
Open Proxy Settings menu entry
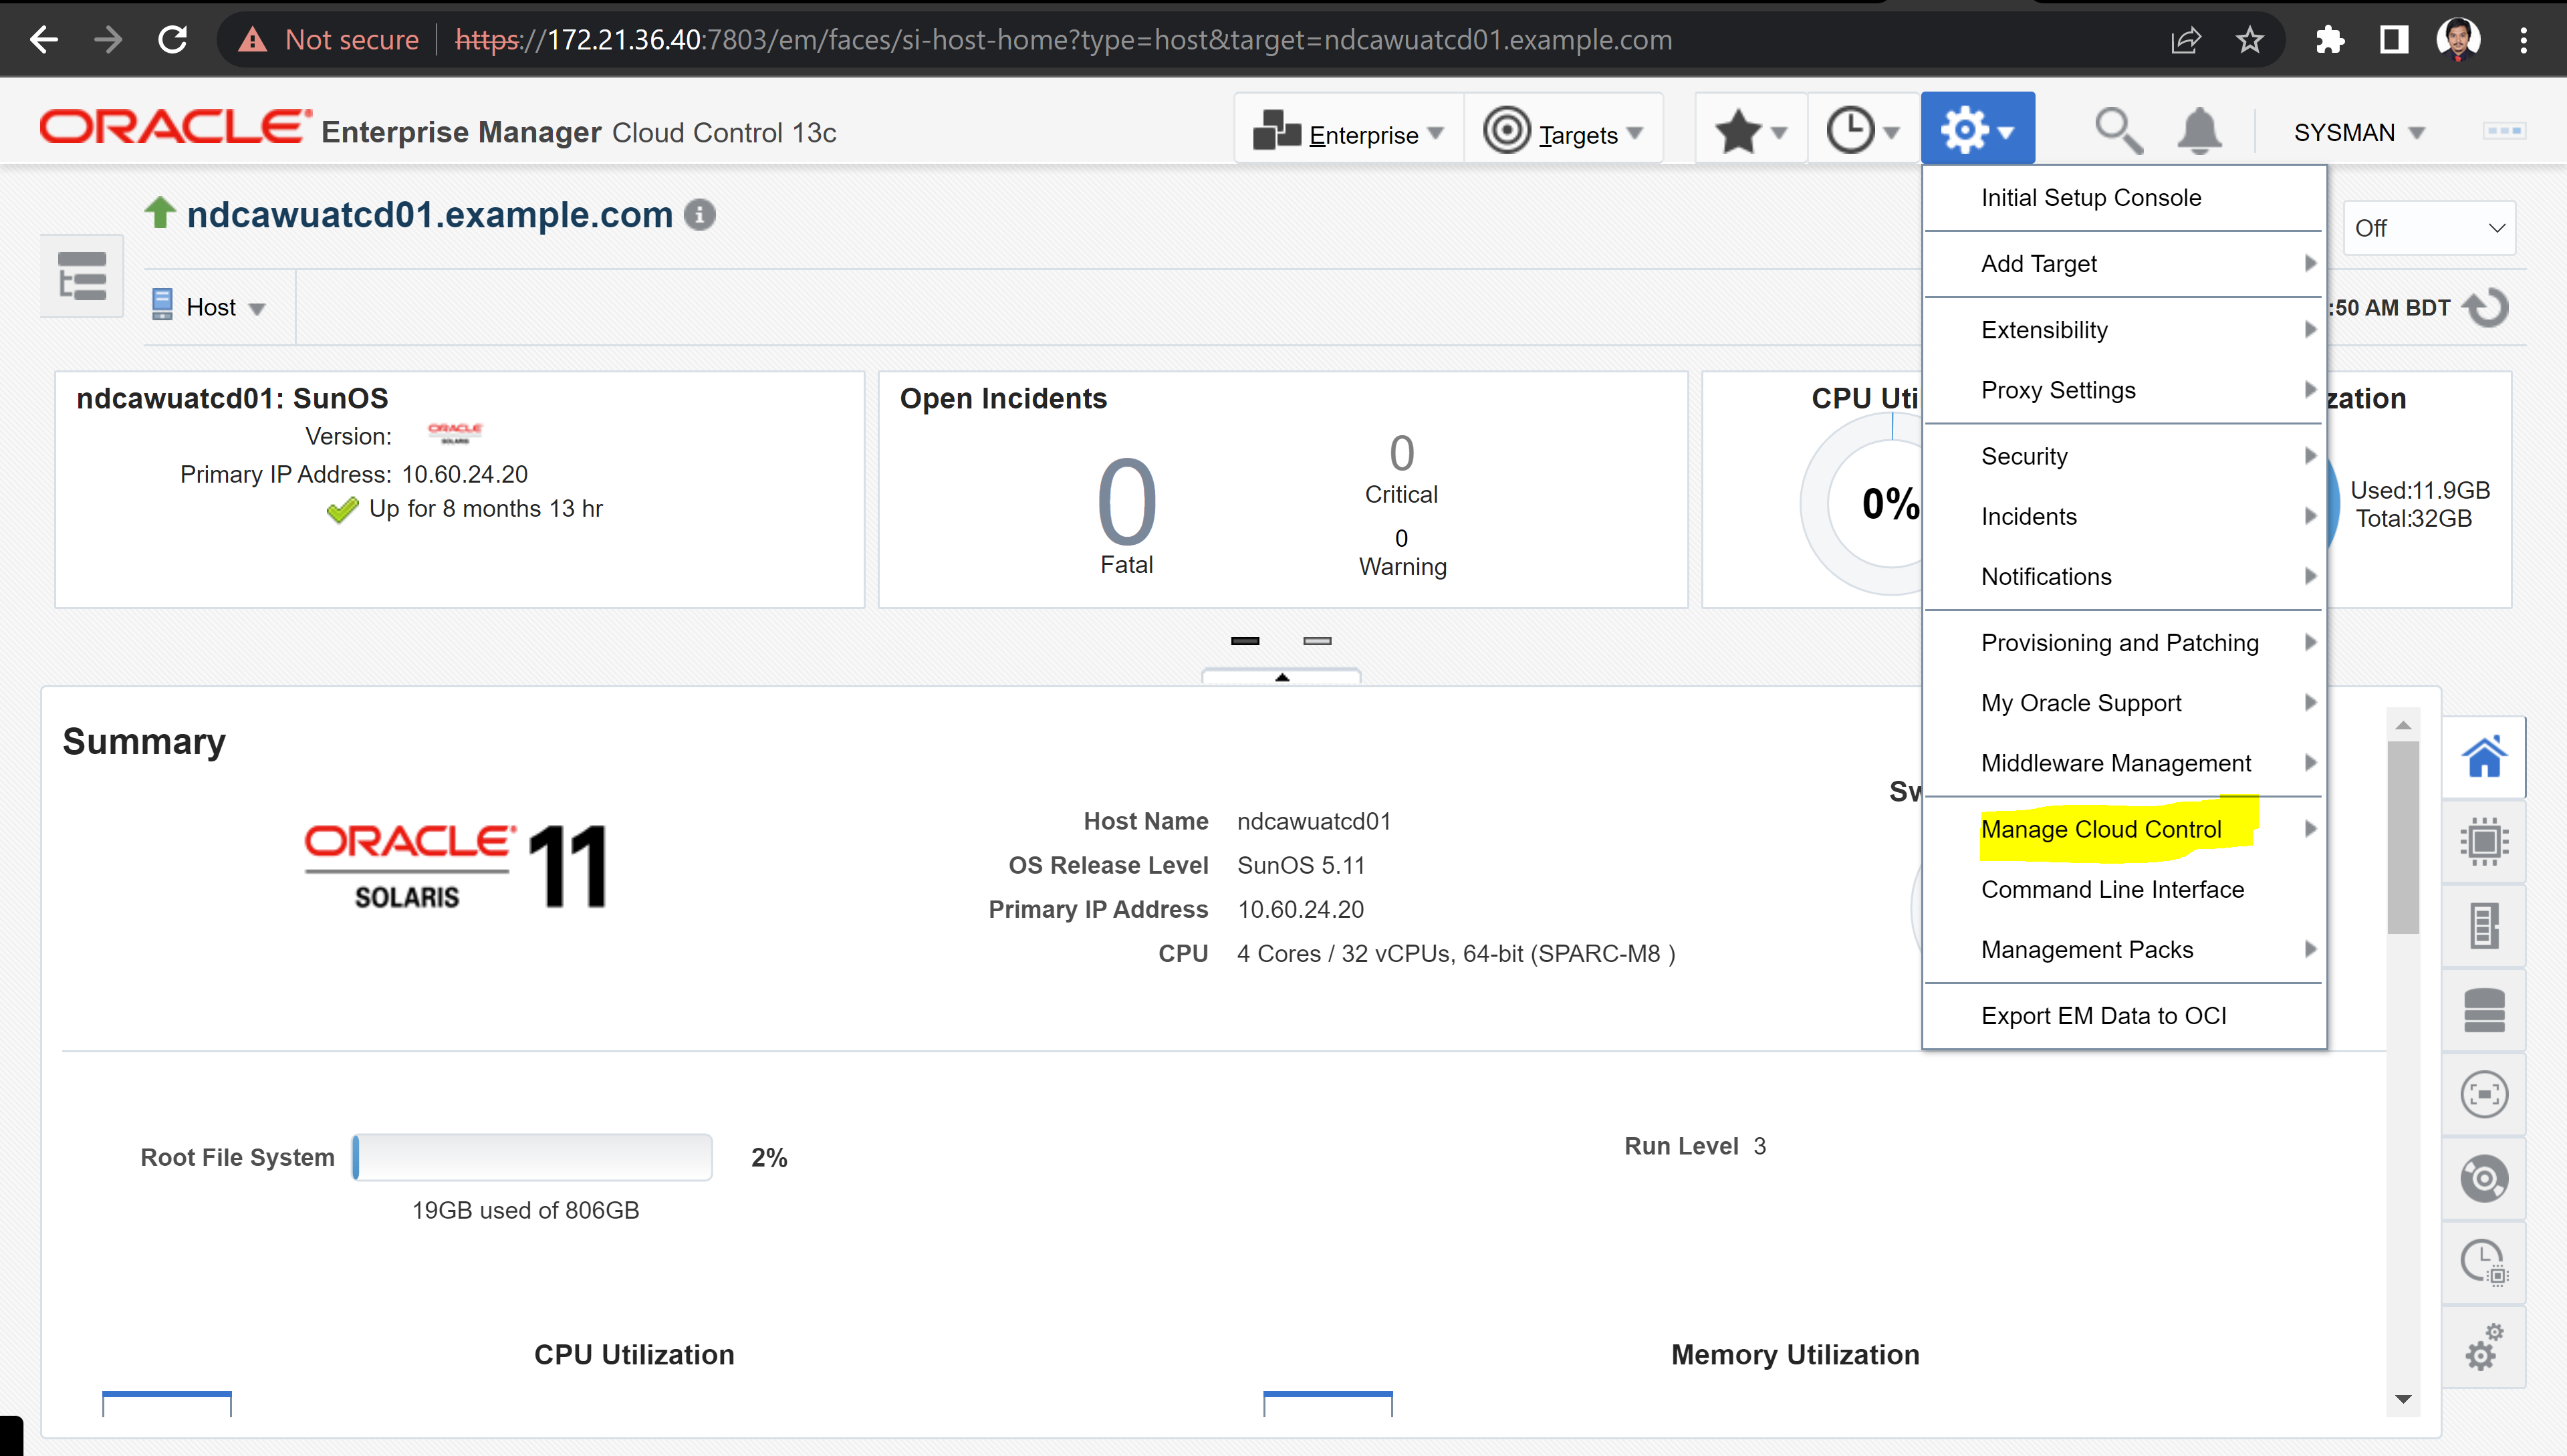click(x=2123, y=390)
